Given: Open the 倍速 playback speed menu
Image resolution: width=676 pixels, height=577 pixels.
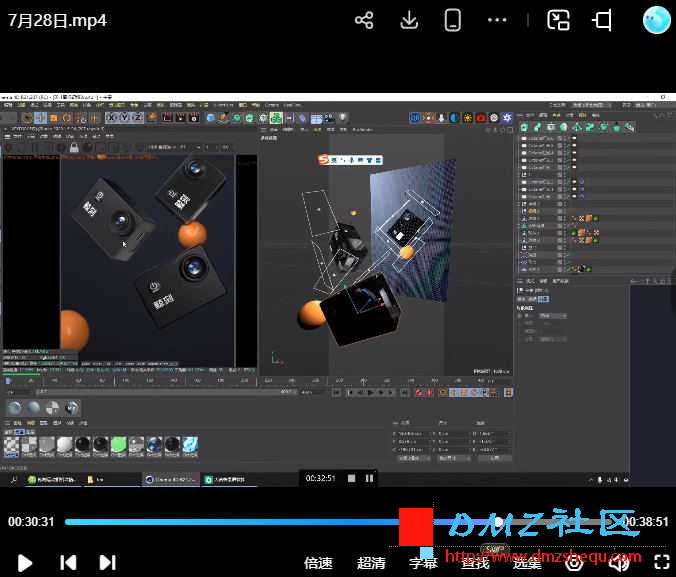Looking at the screenshot, I should point(318,562).
